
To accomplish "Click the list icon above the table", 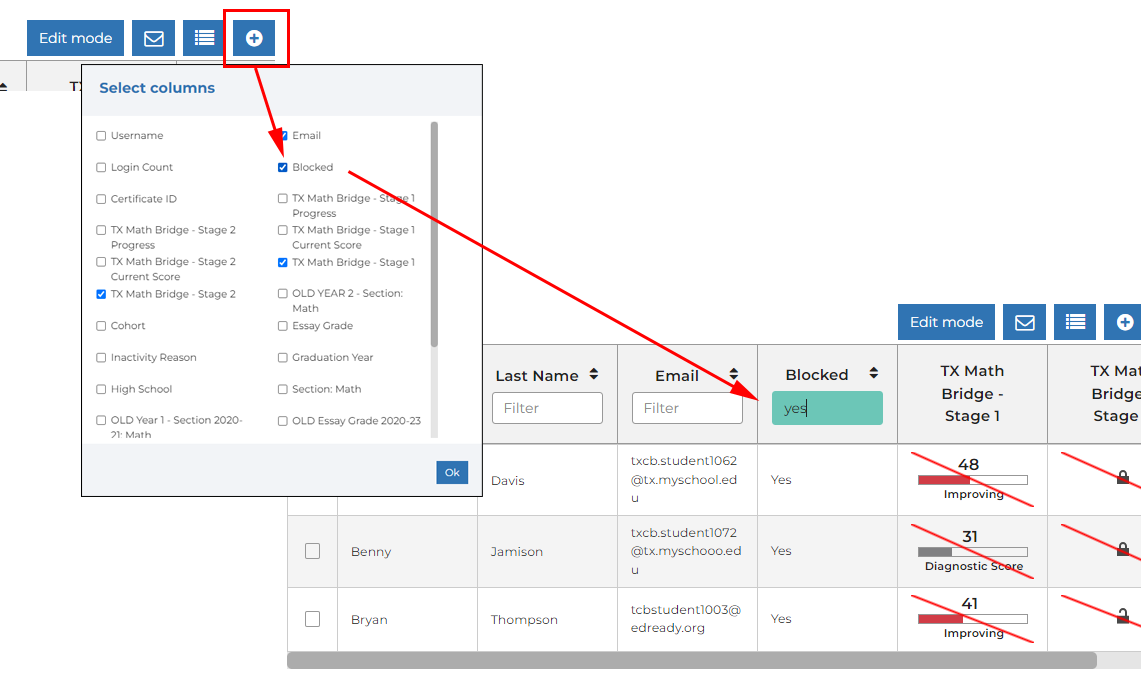I will pos(1075,321).
